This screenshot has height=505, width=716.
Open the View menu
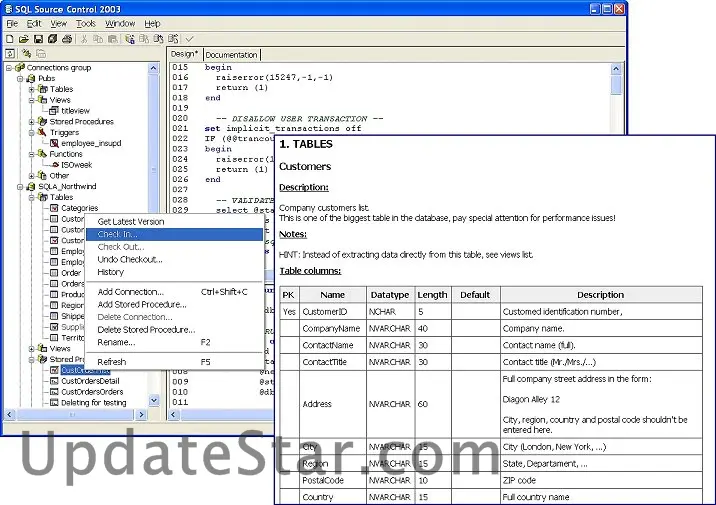[58, 24]
